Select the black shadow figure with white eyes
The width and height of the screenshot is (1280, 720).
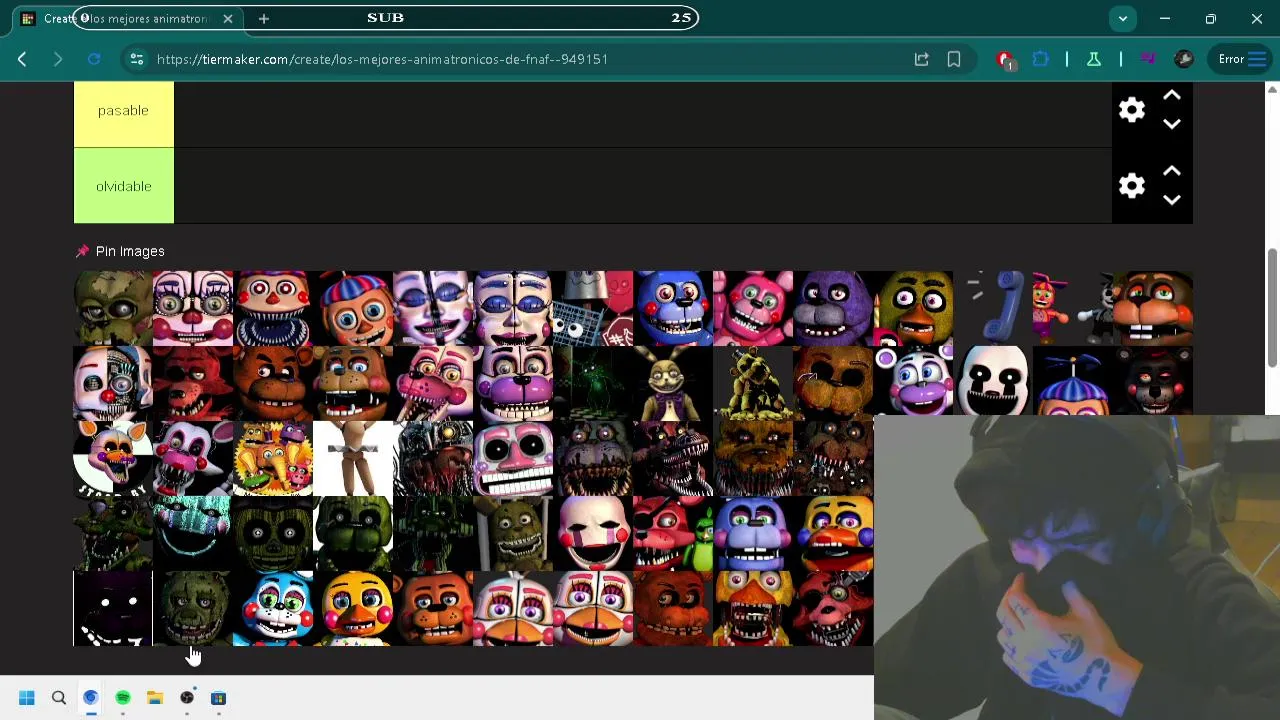[113, 608]
